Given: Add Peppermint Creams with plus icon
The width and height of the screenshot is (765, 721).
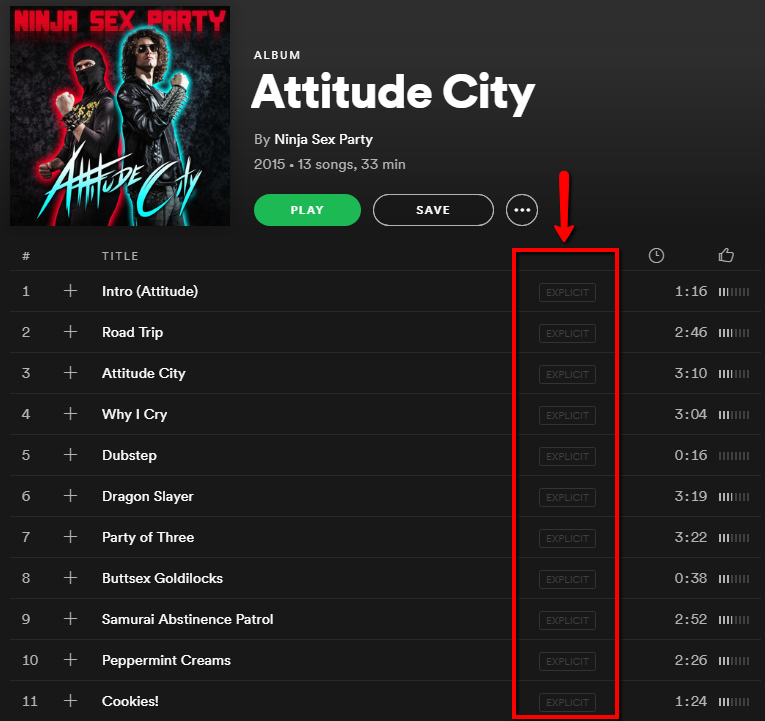Looking at the screenshot, I should coord(70,660).
